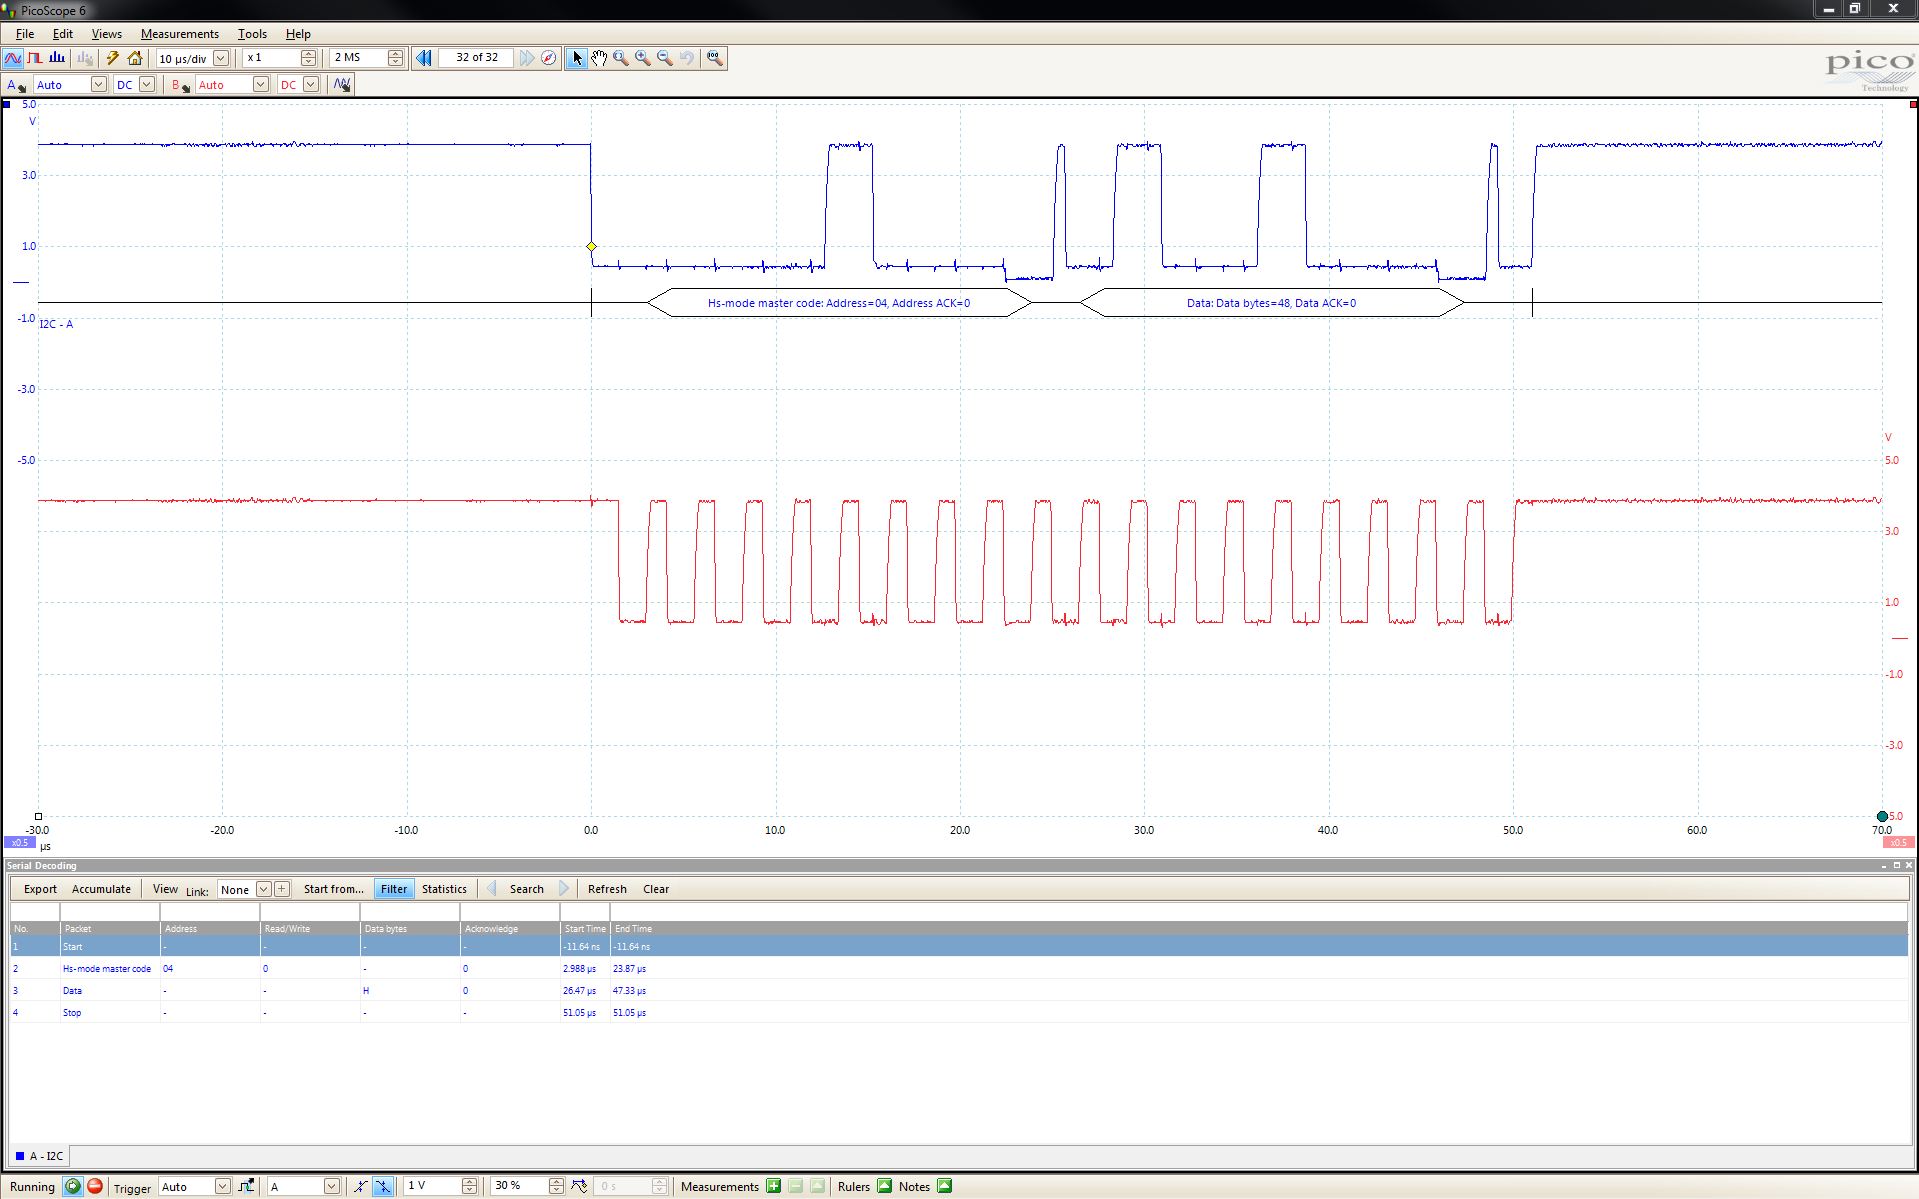Open the Views menu
The image size is (1919, 1199).
click(107, 34)
